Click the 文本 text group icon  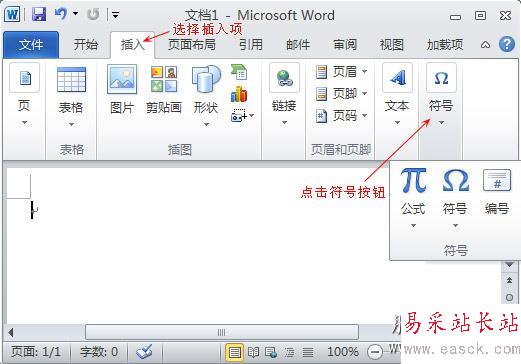397,78
